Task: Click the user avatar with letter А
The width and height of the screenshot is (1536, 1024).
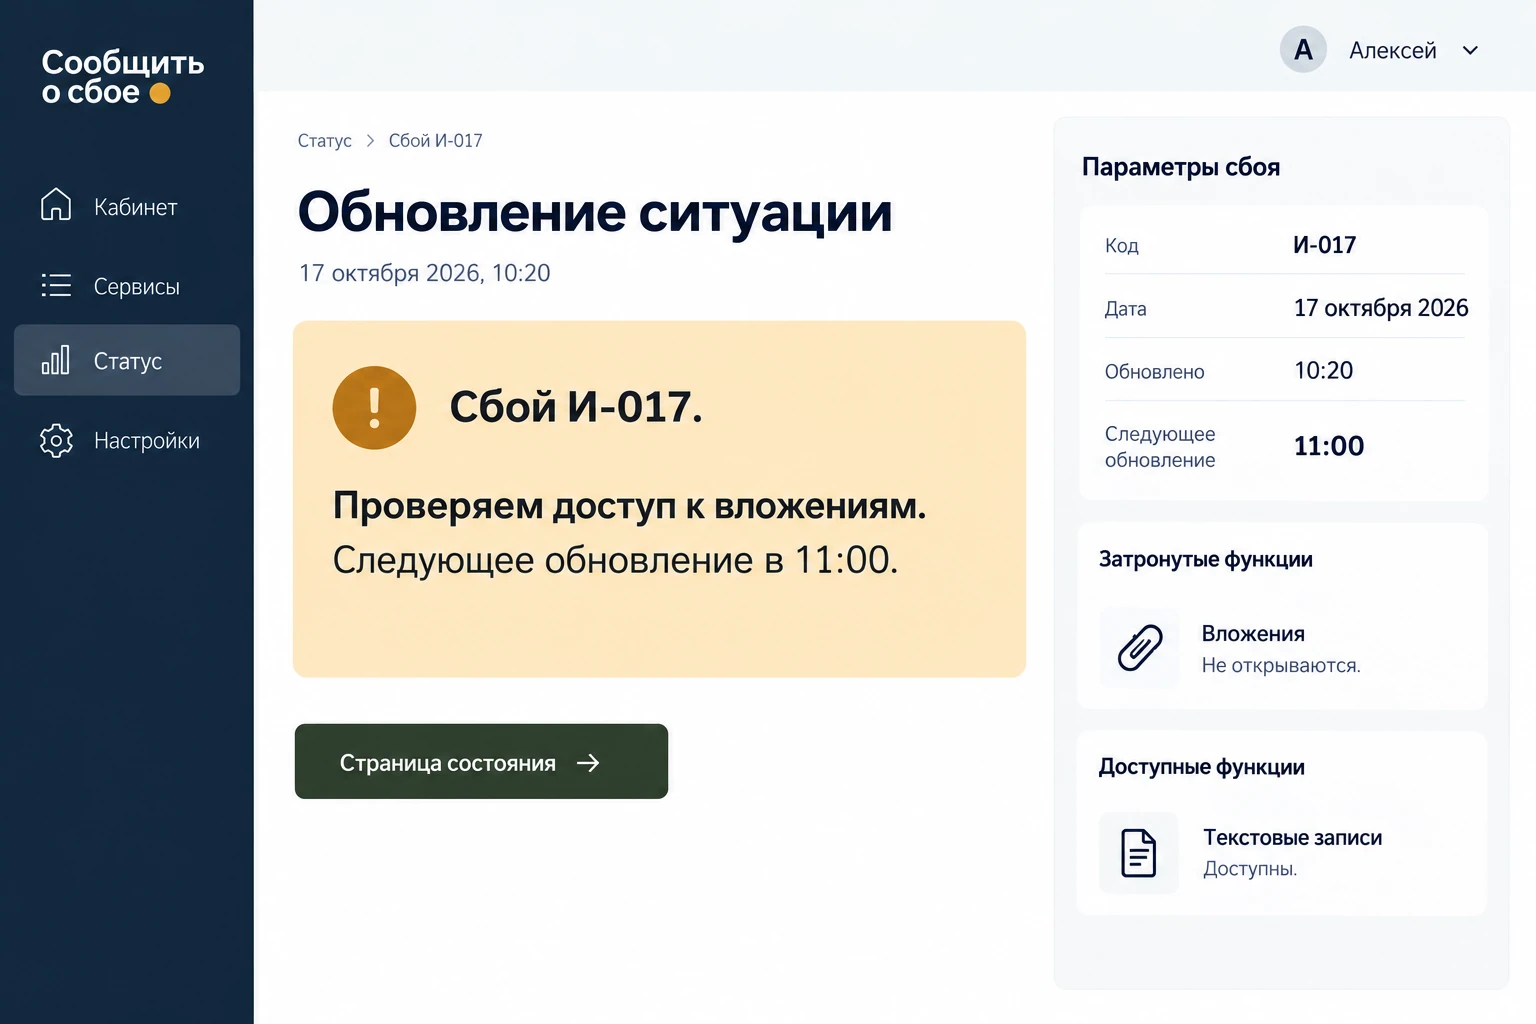Action: tap(1303, 49)
